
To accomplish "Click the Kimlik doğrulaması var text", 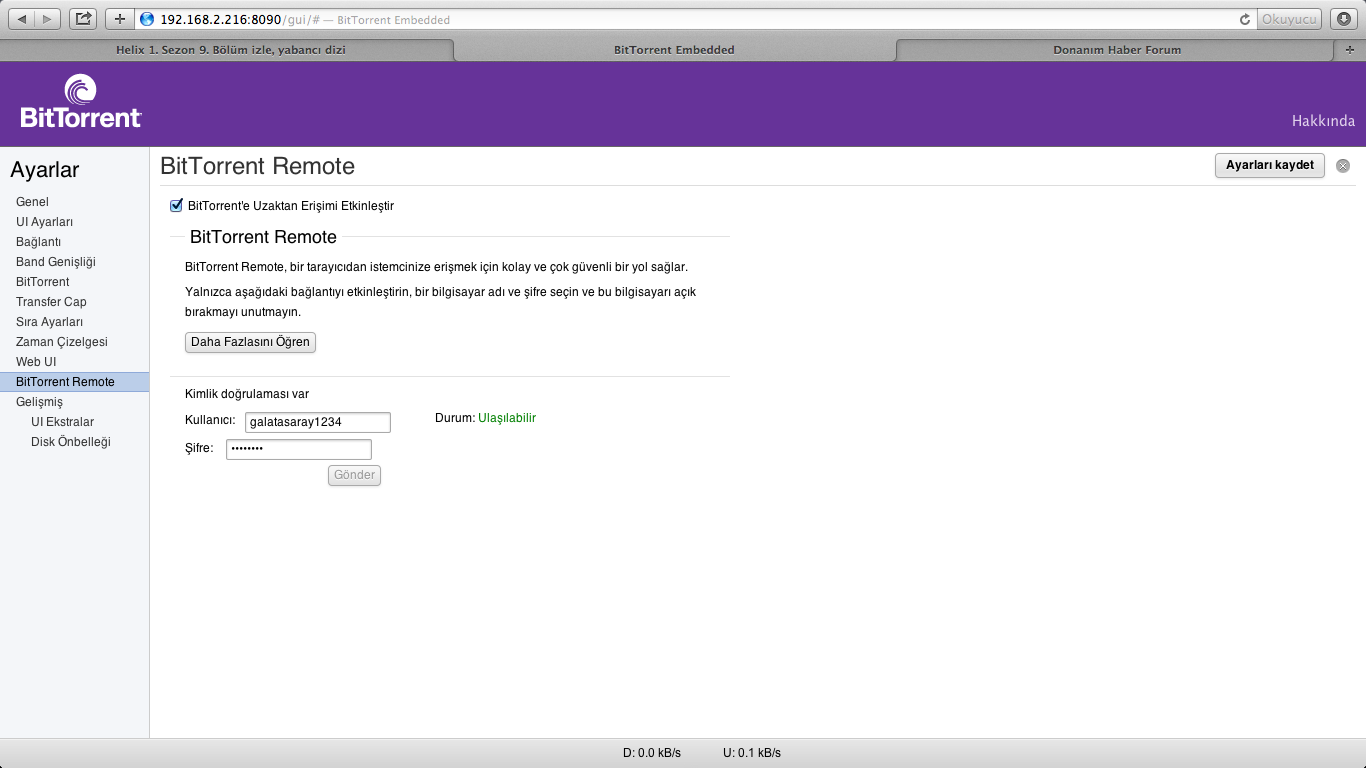I will click(247, 394).
